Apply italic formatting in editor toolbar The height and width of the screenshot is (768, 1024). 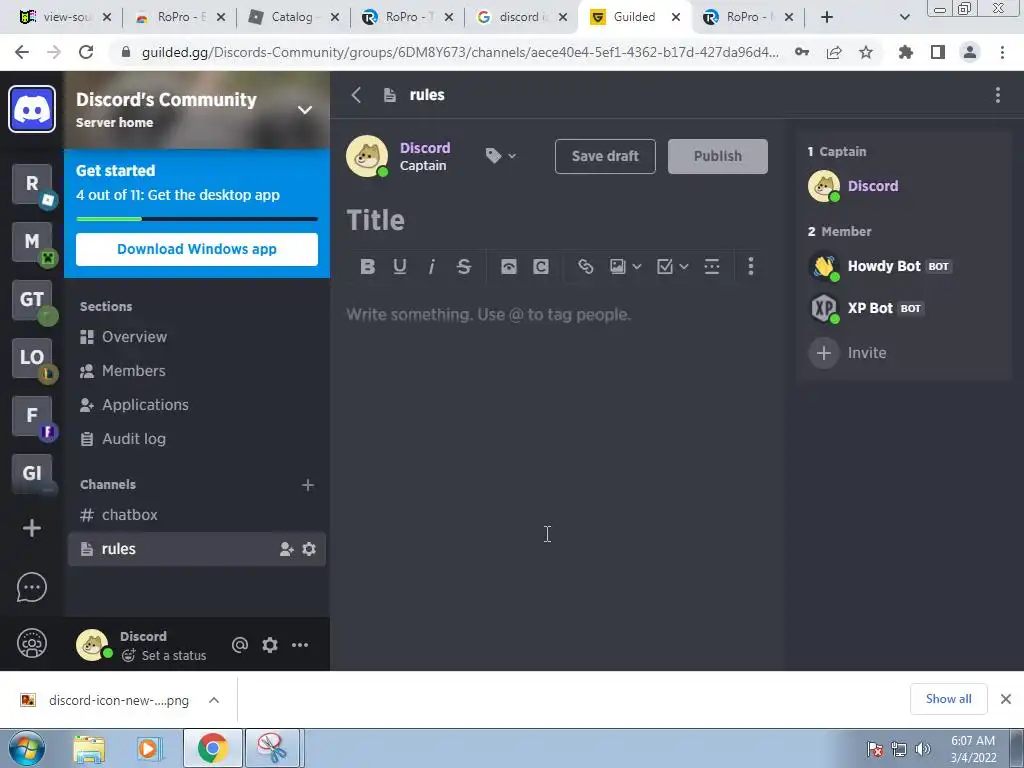point(432,266)
